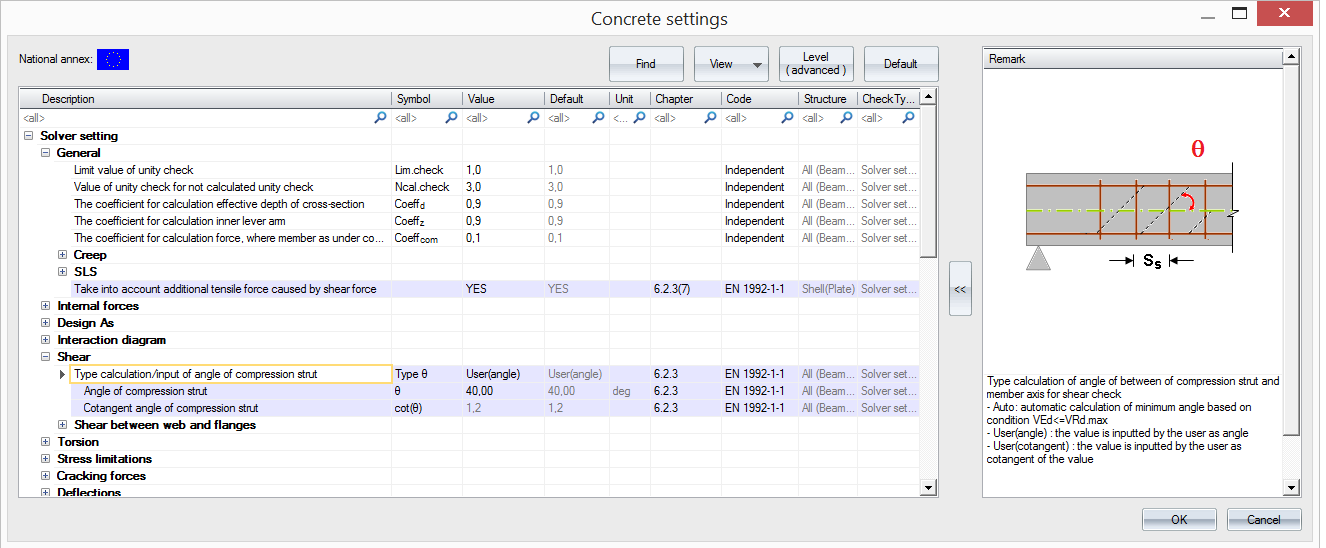The height and width of the screenshot is (548, 1326).
Task: Click the Find button
Action: (646, 64)
